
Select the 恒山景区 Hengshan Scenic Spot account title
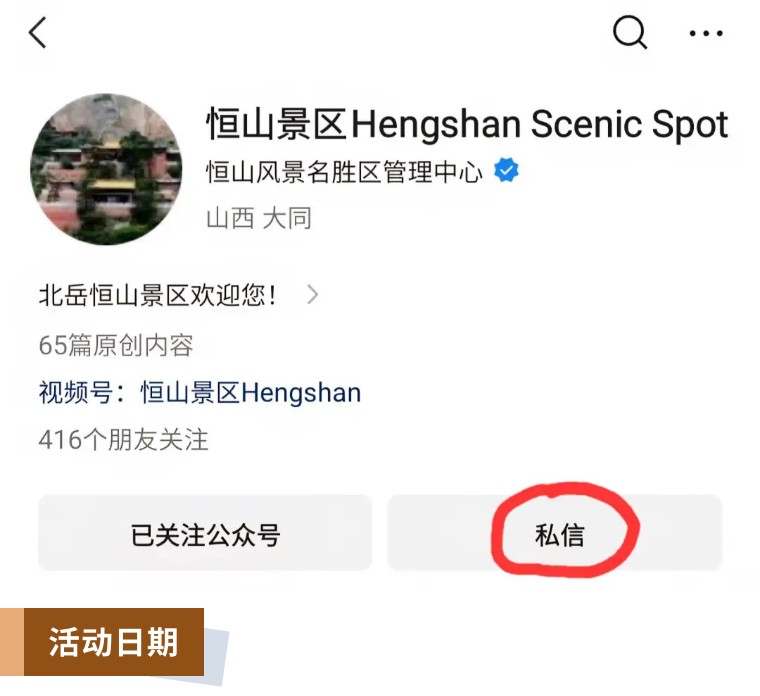click(x=467, y=124)
